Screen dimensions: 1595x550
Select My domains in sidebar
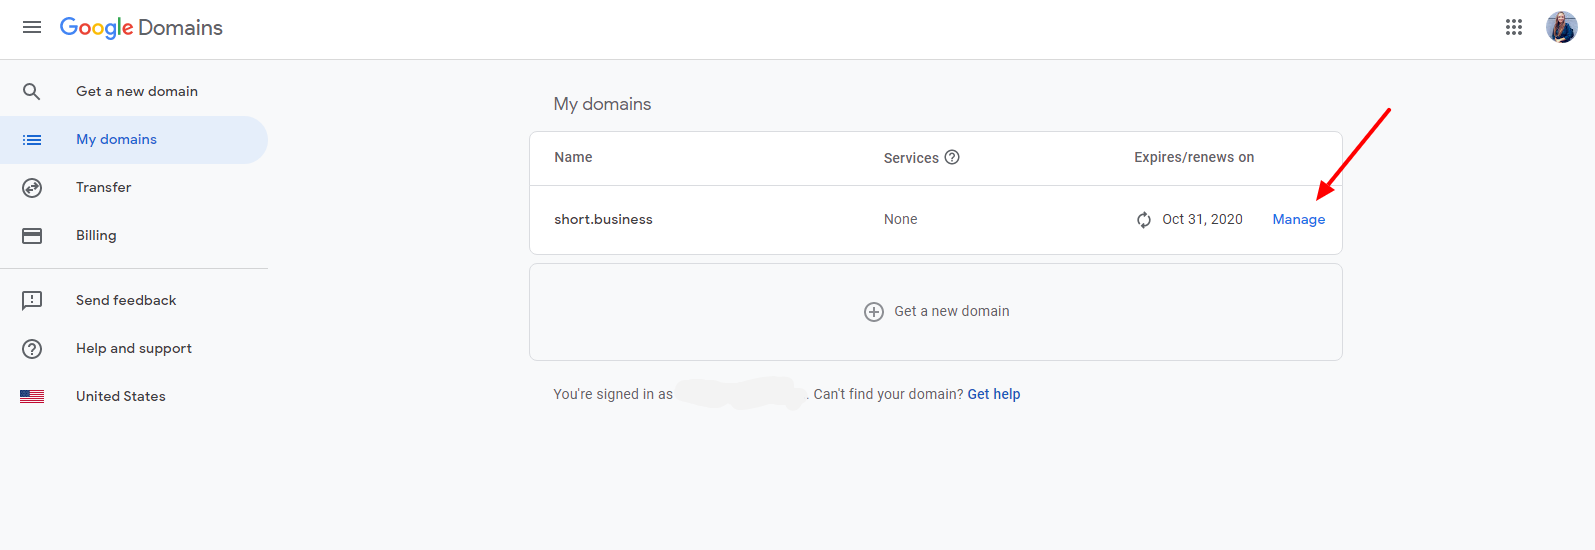[x=134, y=139]
